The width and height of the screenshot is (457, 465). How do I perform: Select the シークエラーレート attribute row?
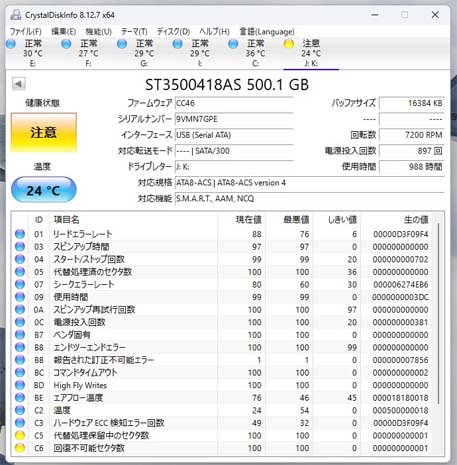[x=222, y=284]
